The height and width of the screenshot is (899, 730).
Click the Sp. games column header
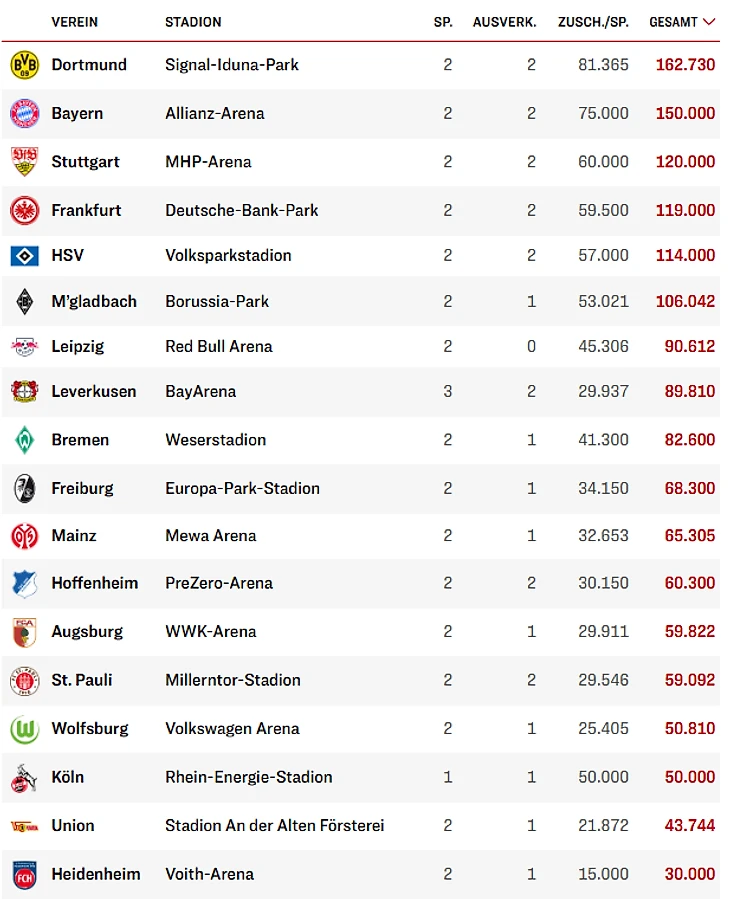[443, 22]
